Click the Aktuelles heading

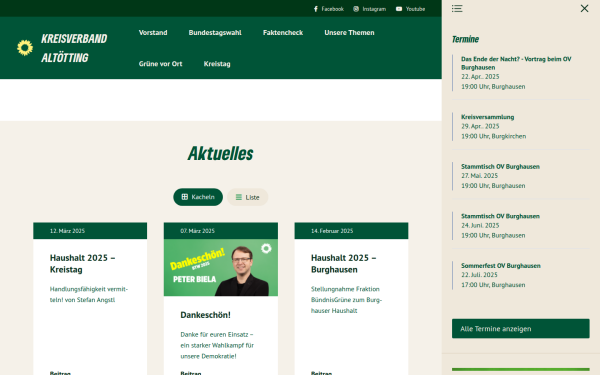tap(220, 153)
